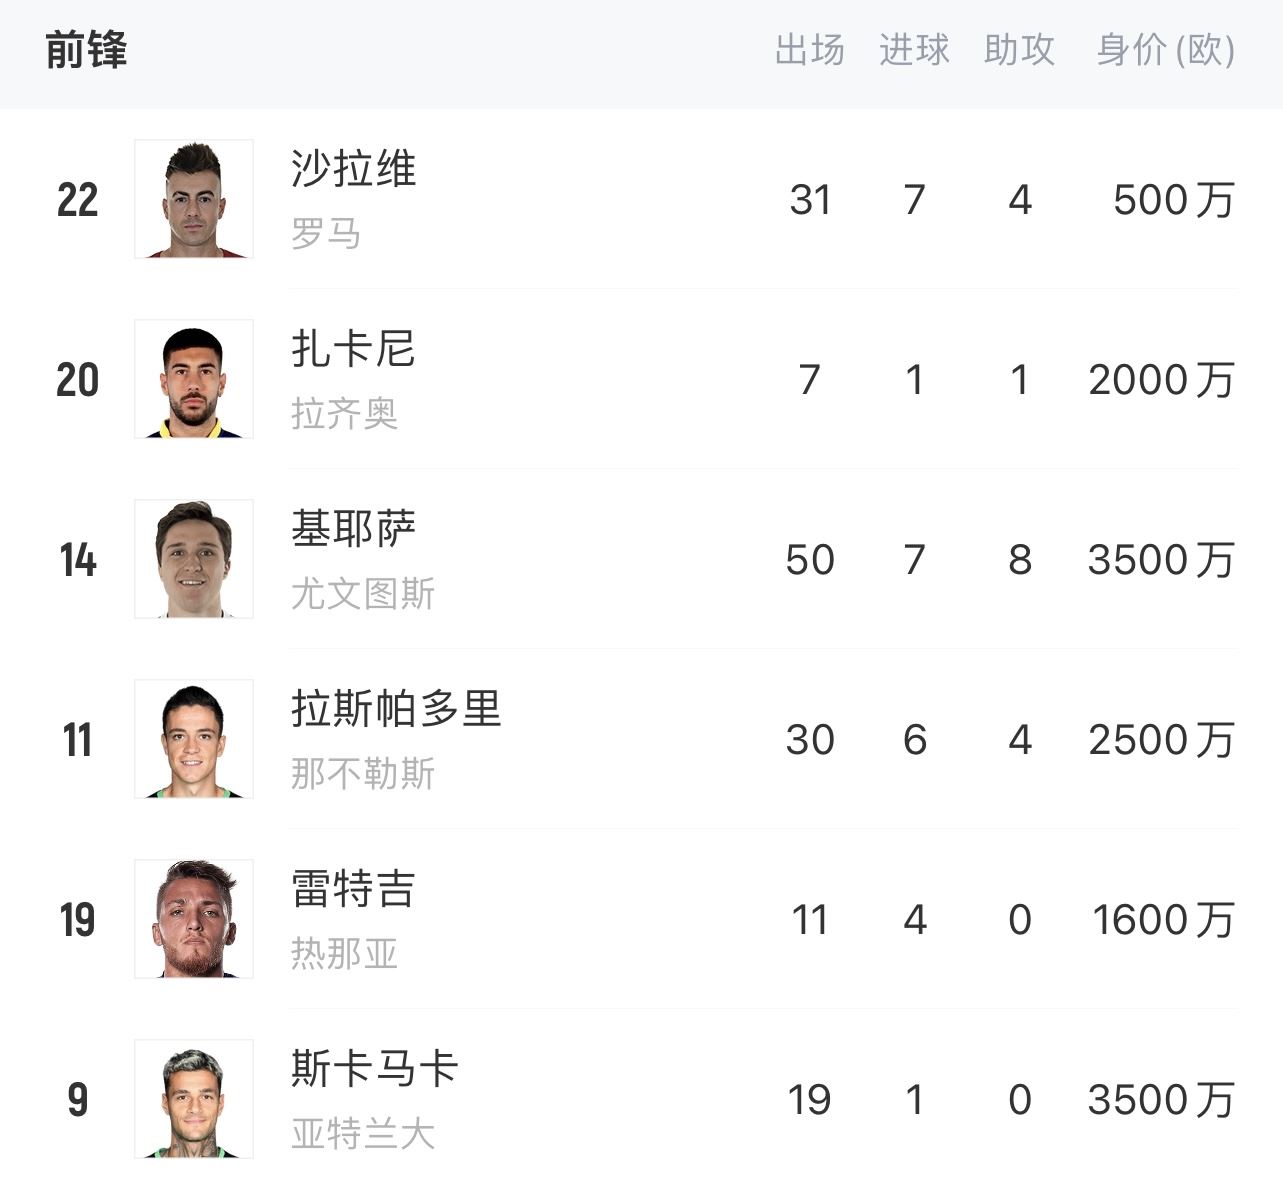
Task: View 拉斯帕多里's headshot image
Action: (x=193, y=739)
